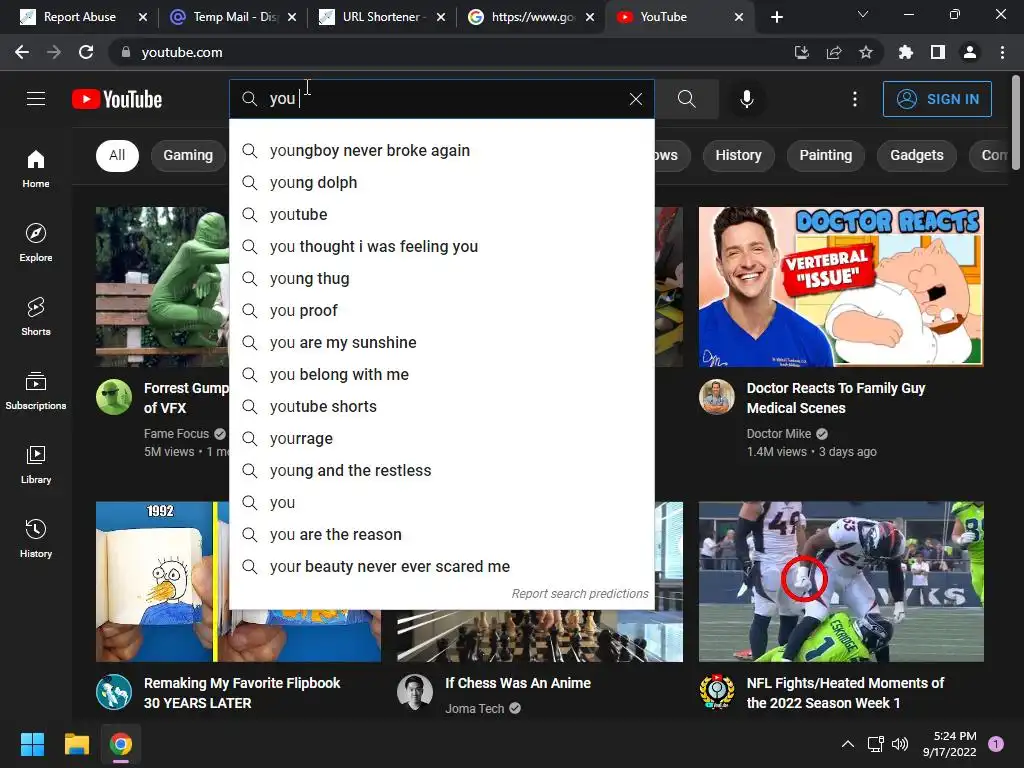Show hidden system tray icons
The width and height of the screenshot is (1024, 768).
click(848, 744)
